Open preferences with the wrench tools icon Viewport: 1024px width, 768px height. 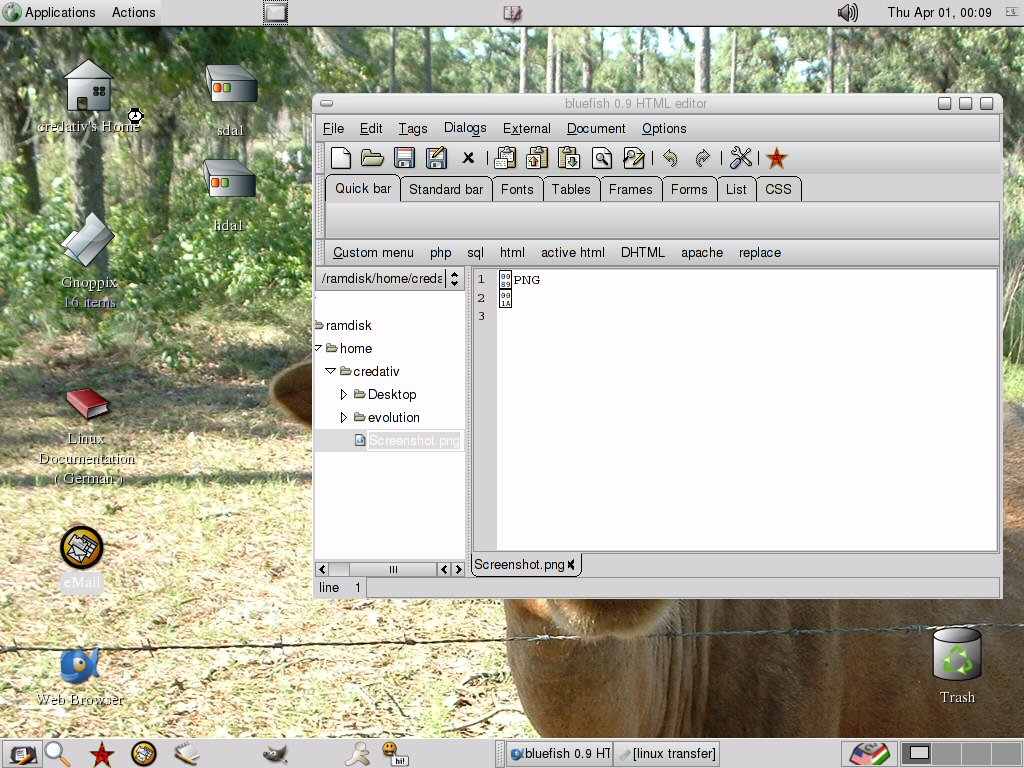pos(741,158)
